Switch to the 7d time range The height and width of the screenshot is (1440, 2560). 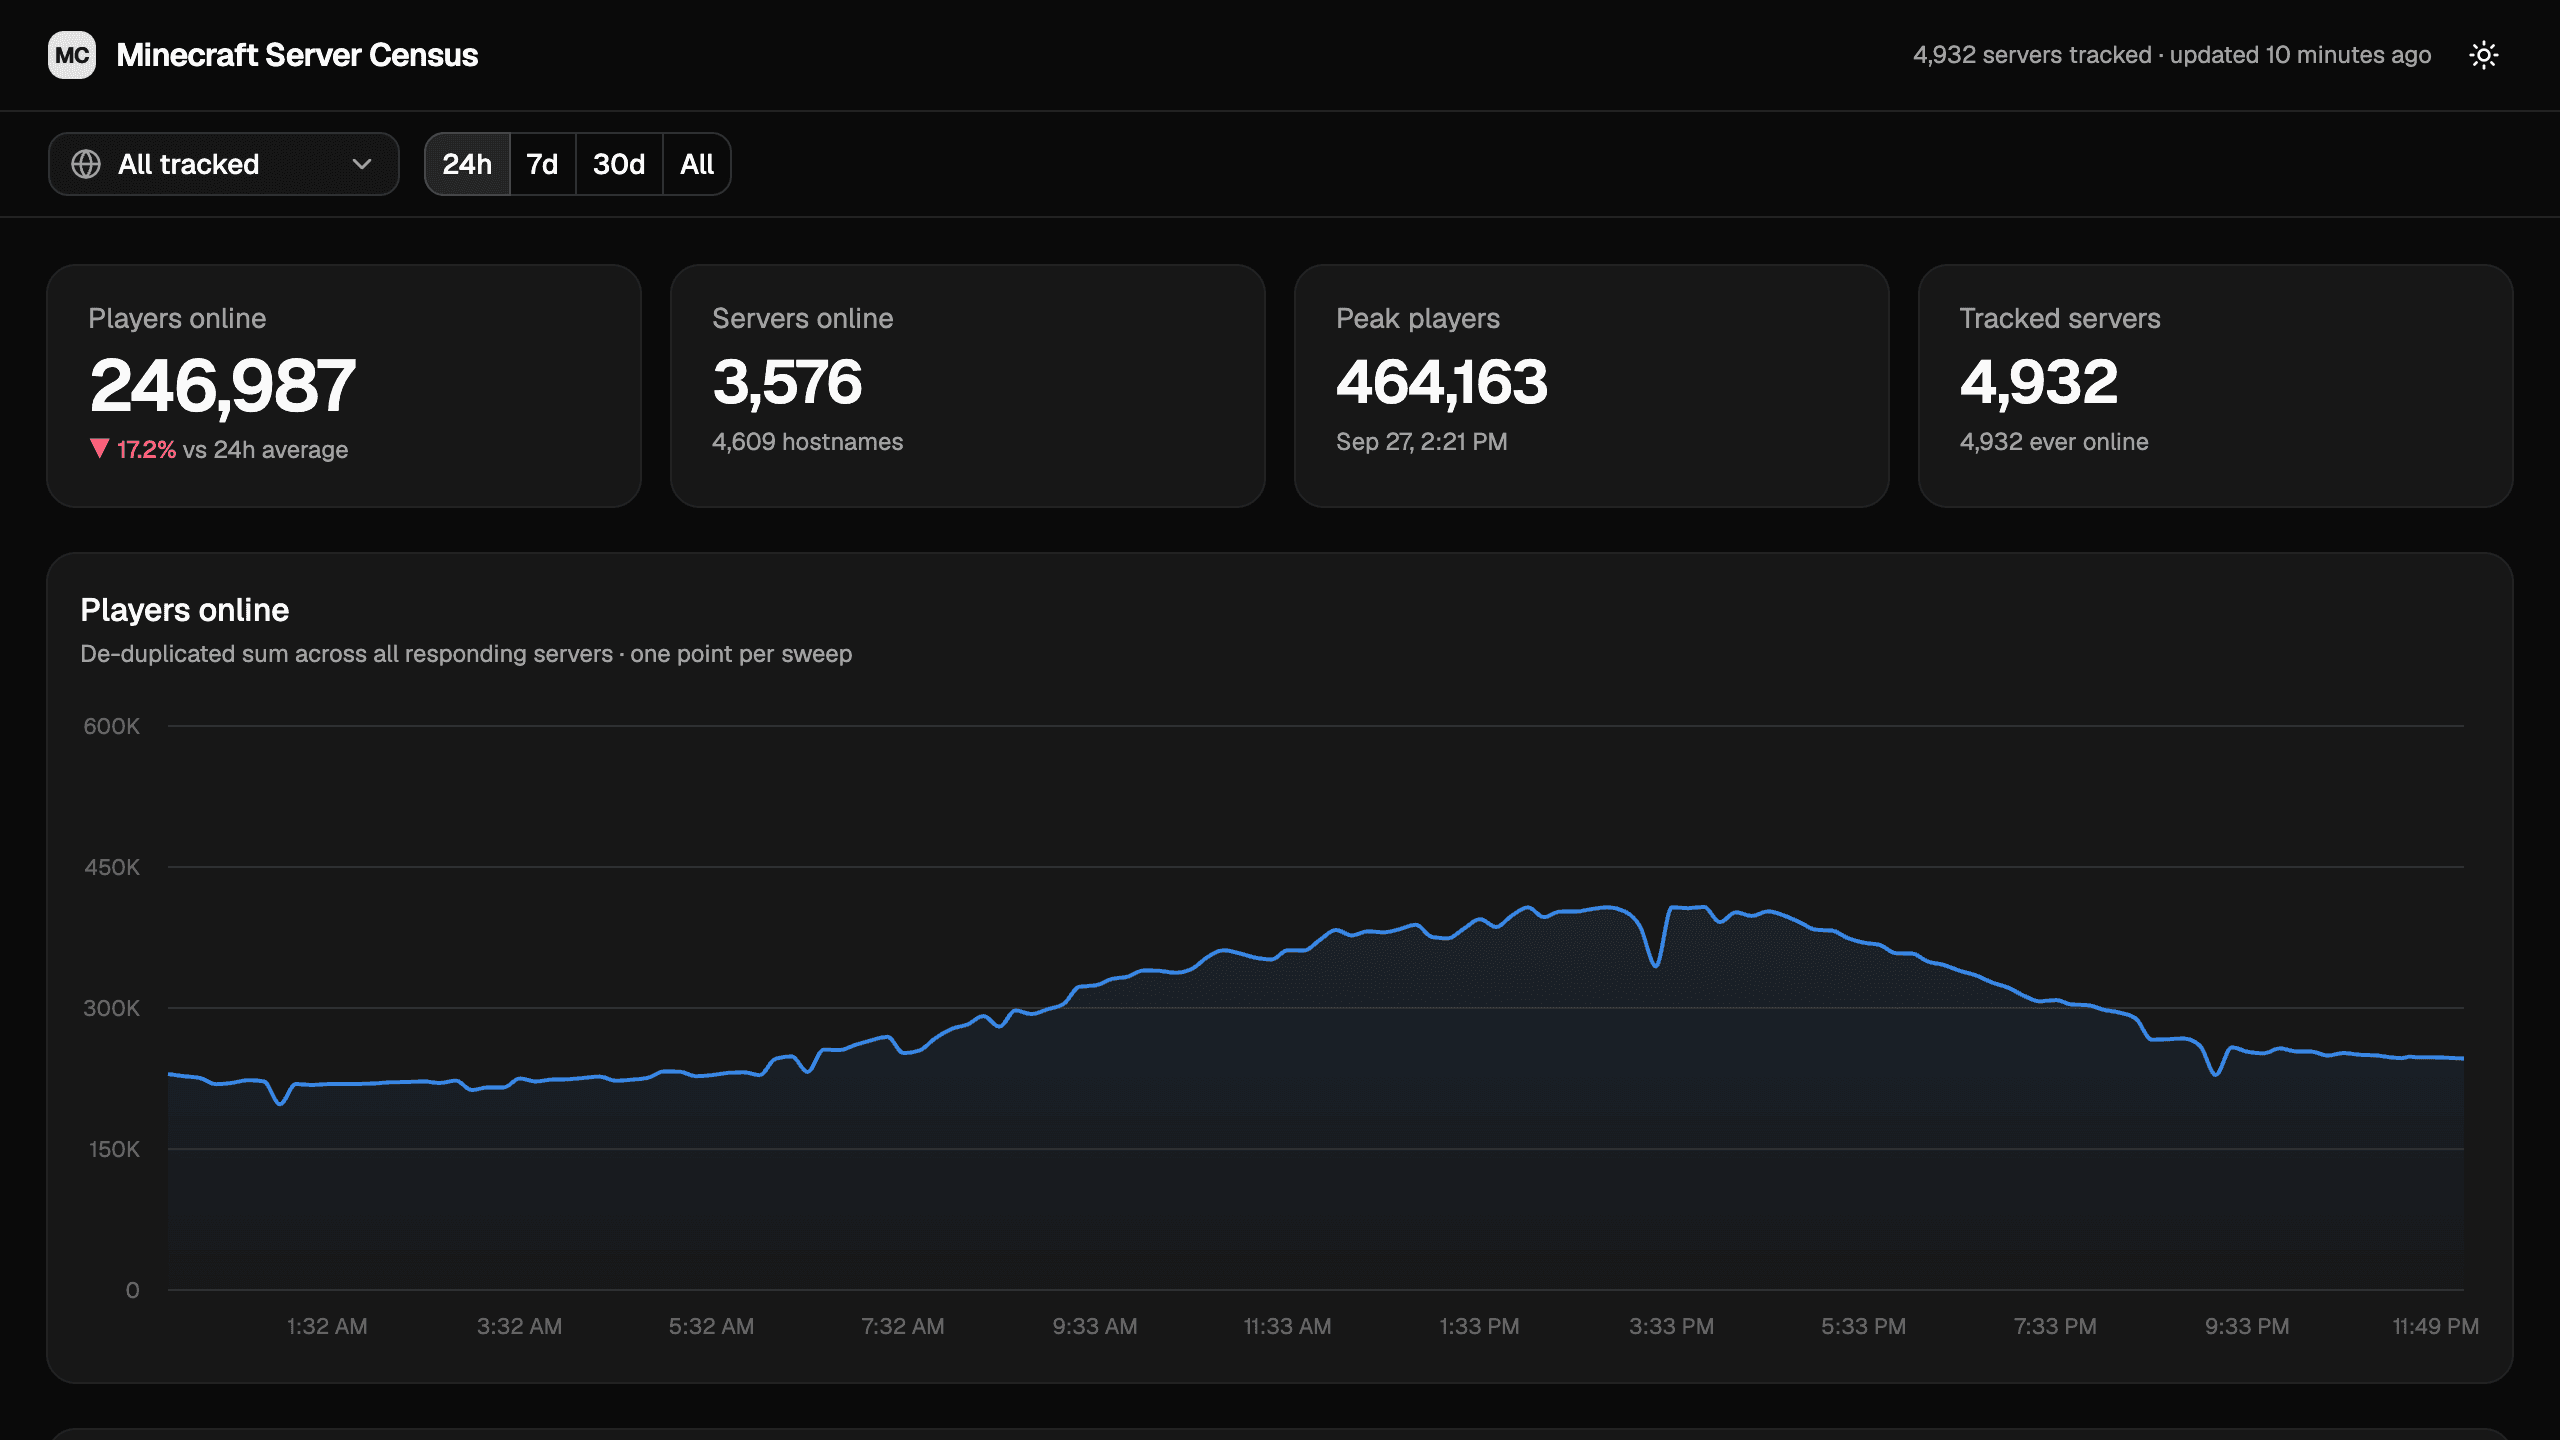[x=542, y=164]
